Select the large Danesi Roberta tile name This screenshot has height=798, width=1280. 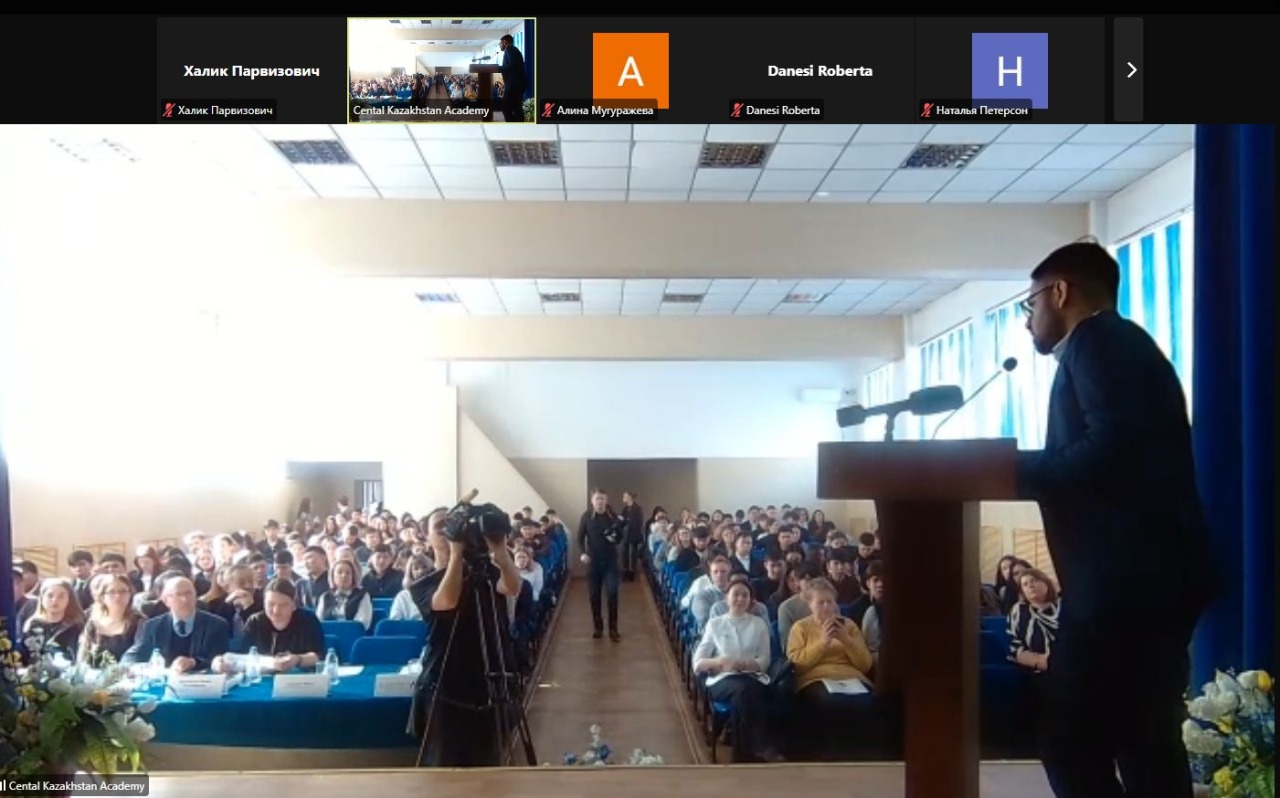820,71
